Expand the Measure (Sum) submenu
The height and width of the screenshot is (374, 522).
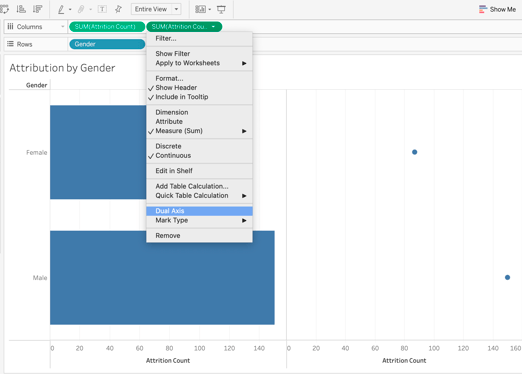click(199, 131)
